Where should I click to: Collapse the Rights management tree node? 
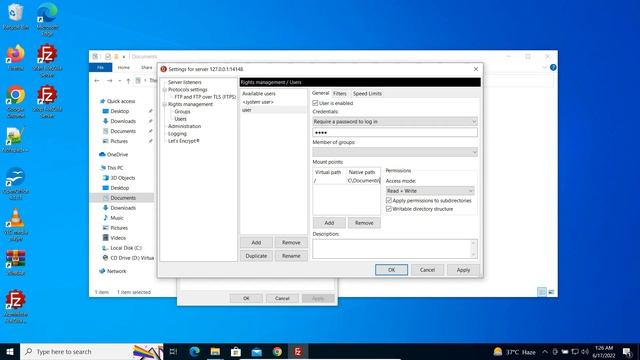click(x=165, y=104)
